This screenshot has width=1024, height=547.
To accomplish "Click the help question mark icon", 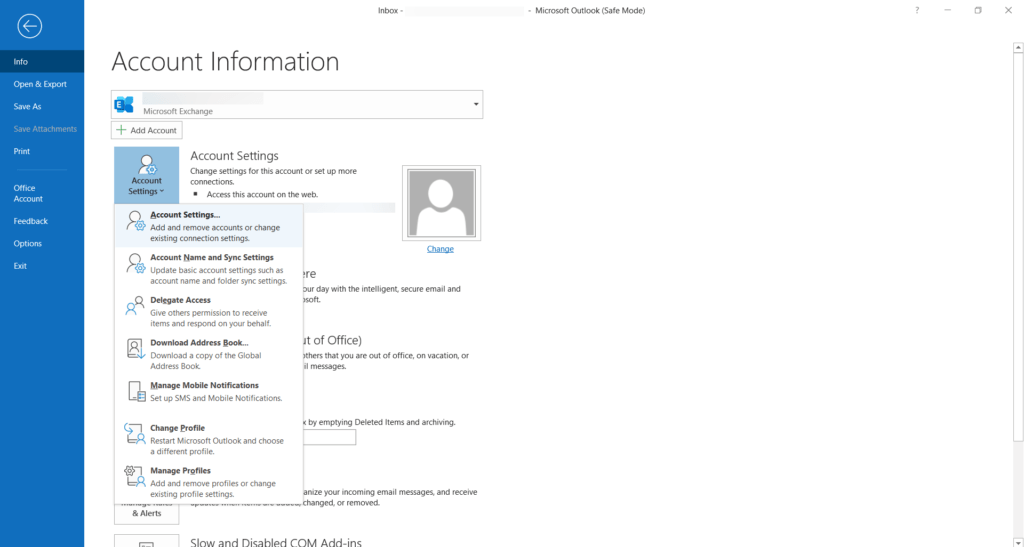I will [917, 10].
